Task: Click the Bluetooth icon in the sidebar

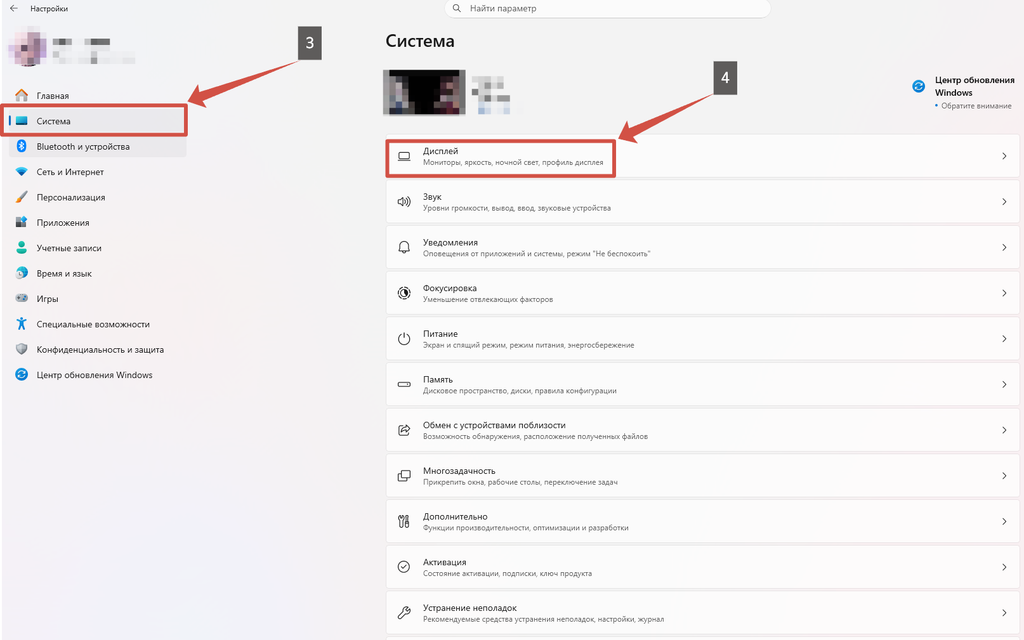Action: [x=22, y=146]
